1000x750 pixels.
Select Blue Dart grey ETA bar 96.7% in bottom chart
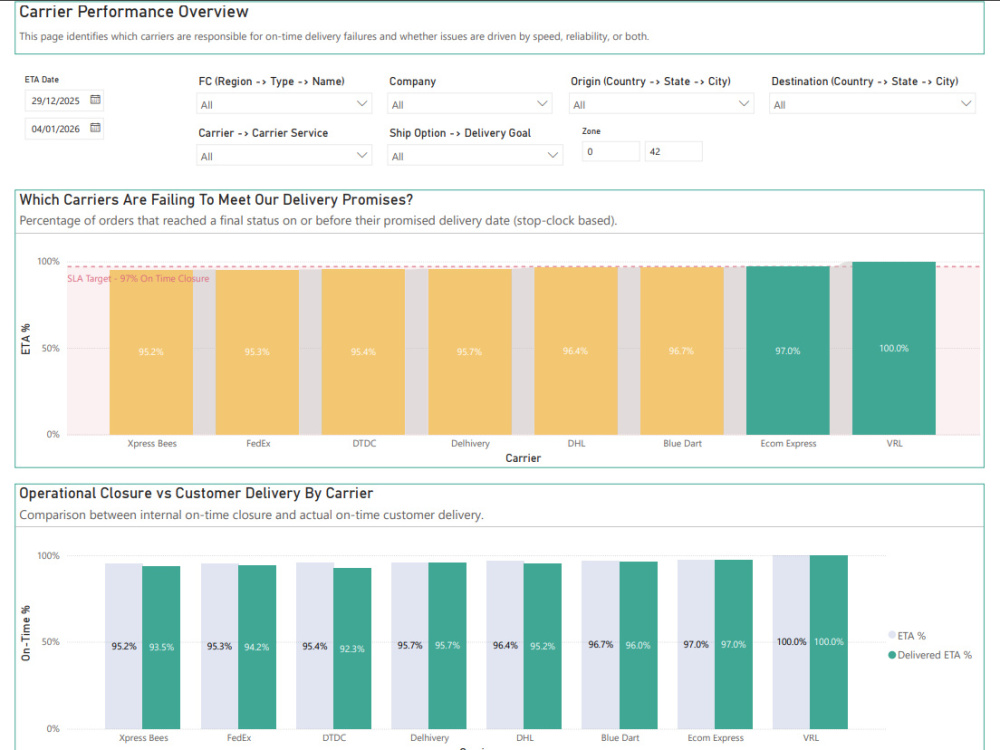pyautogui.click(x=600, y=645)
